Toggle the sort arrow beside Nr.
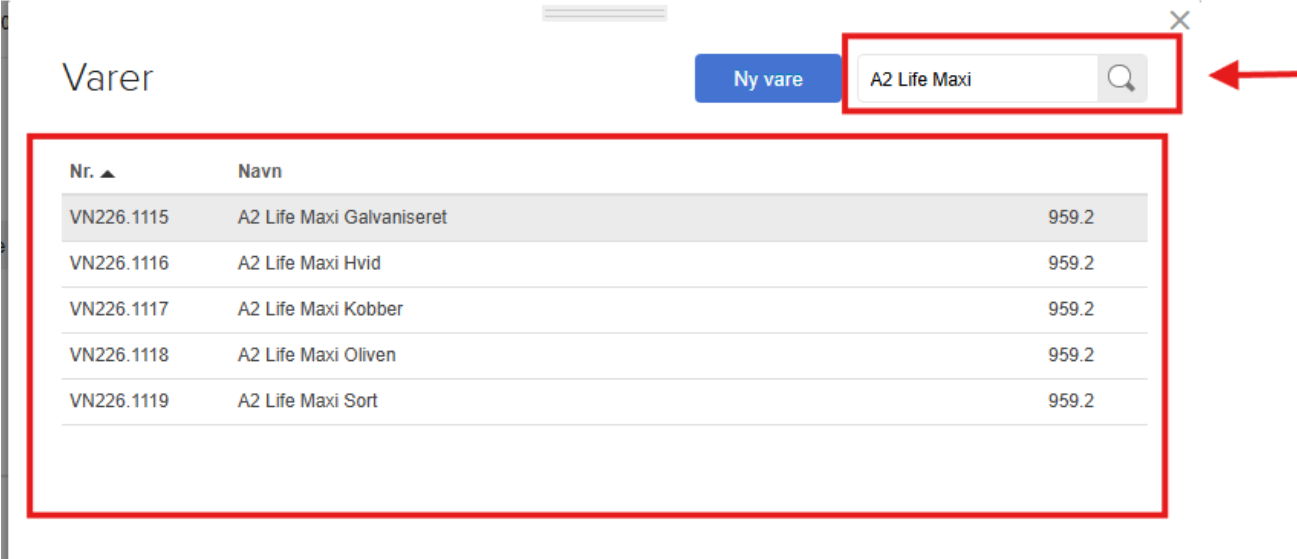1297x559 pixels. click(x=108, y=173)
